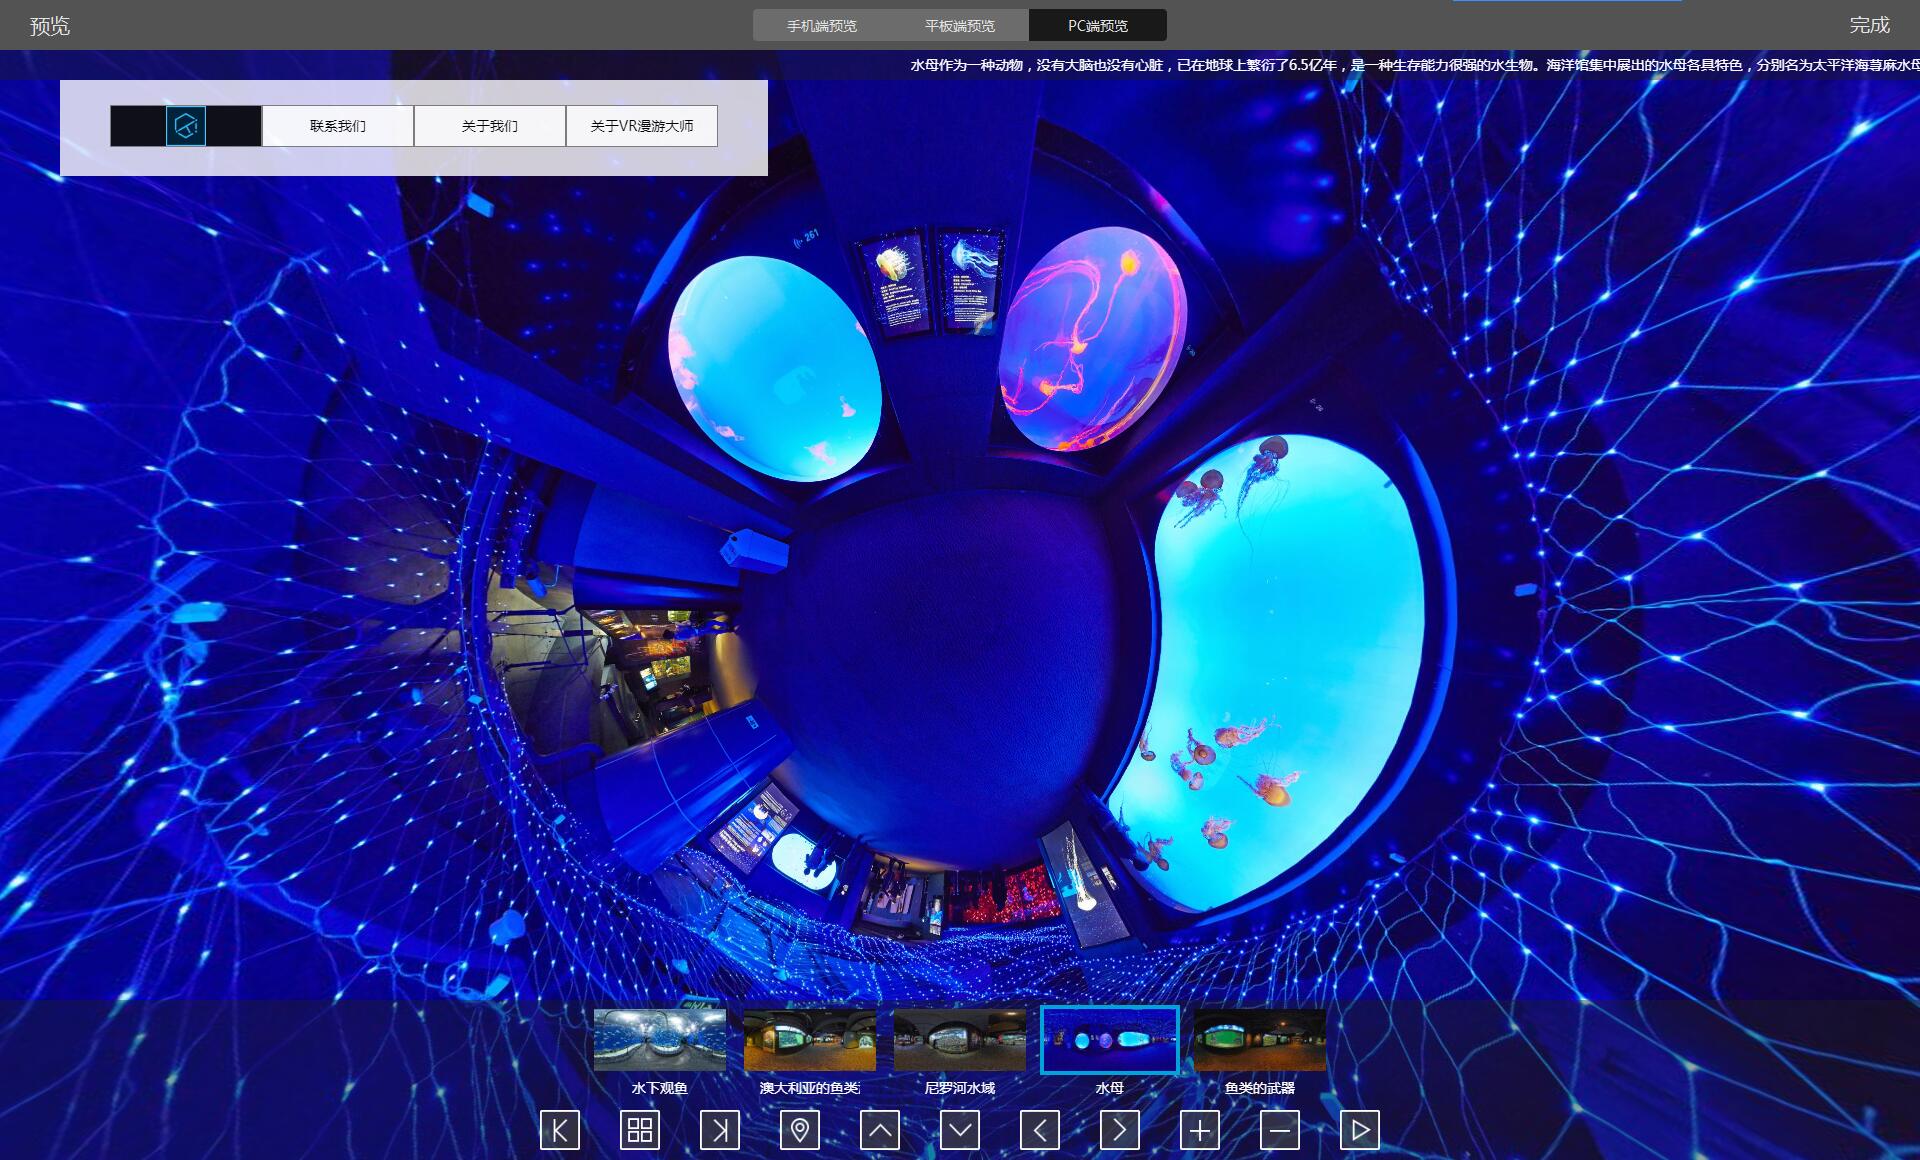The height and width of the screenshot is (1160, 1920).
Task: Toggle the scene thumbnail grid icon
Action: click(640, 1130)
